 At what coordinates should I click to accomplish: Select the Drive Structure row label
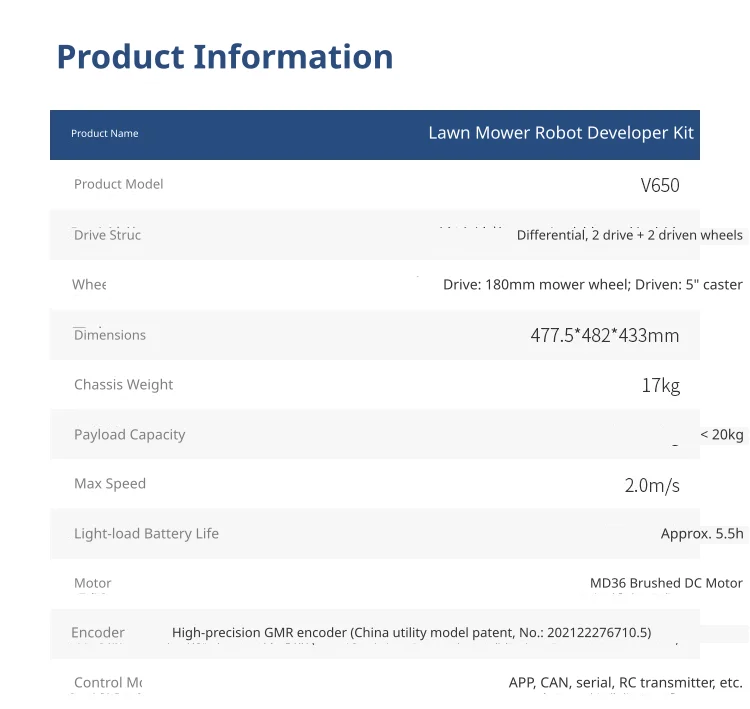pos(107,235)
